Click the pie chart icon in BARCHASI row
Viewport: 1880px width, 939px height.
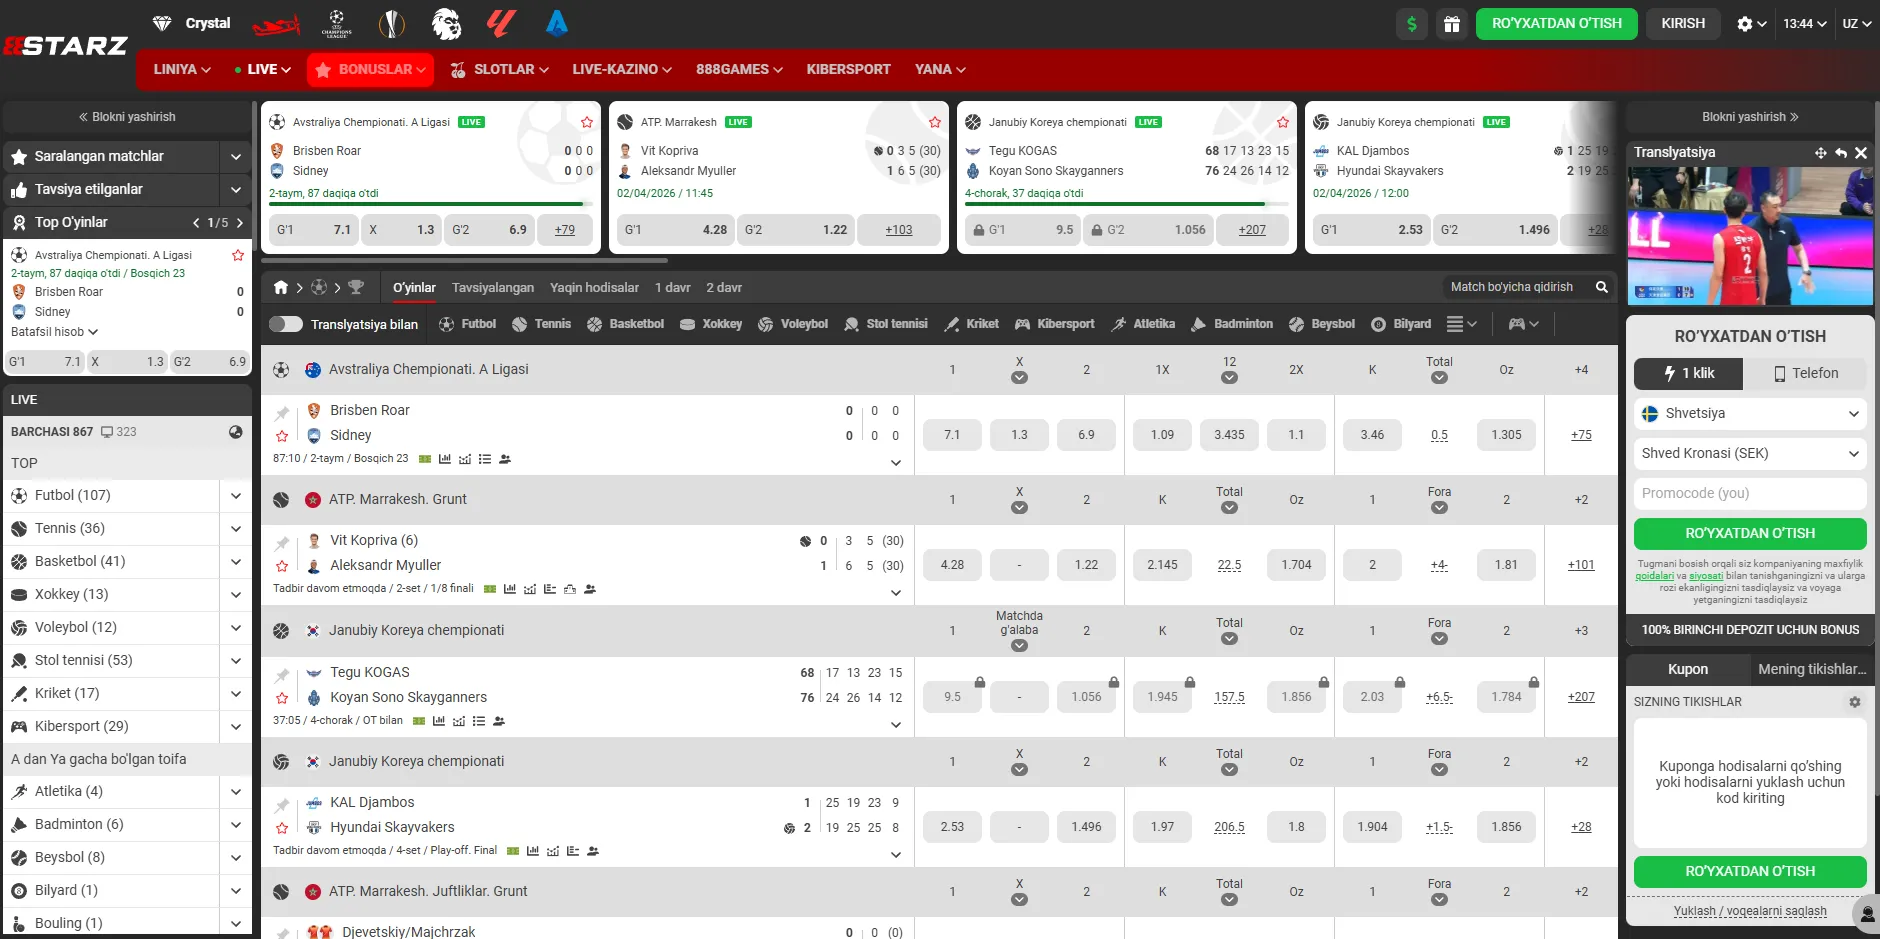click(236, 432)
